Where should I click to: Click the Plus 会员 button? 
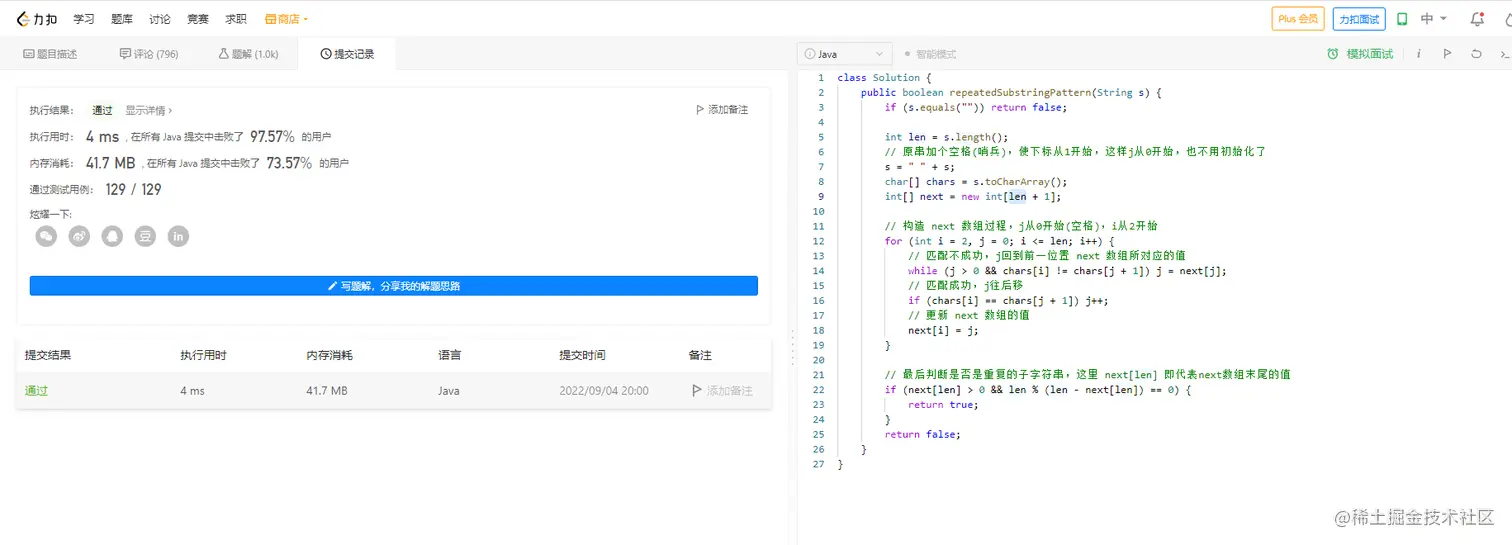(x=1298, y=19)
